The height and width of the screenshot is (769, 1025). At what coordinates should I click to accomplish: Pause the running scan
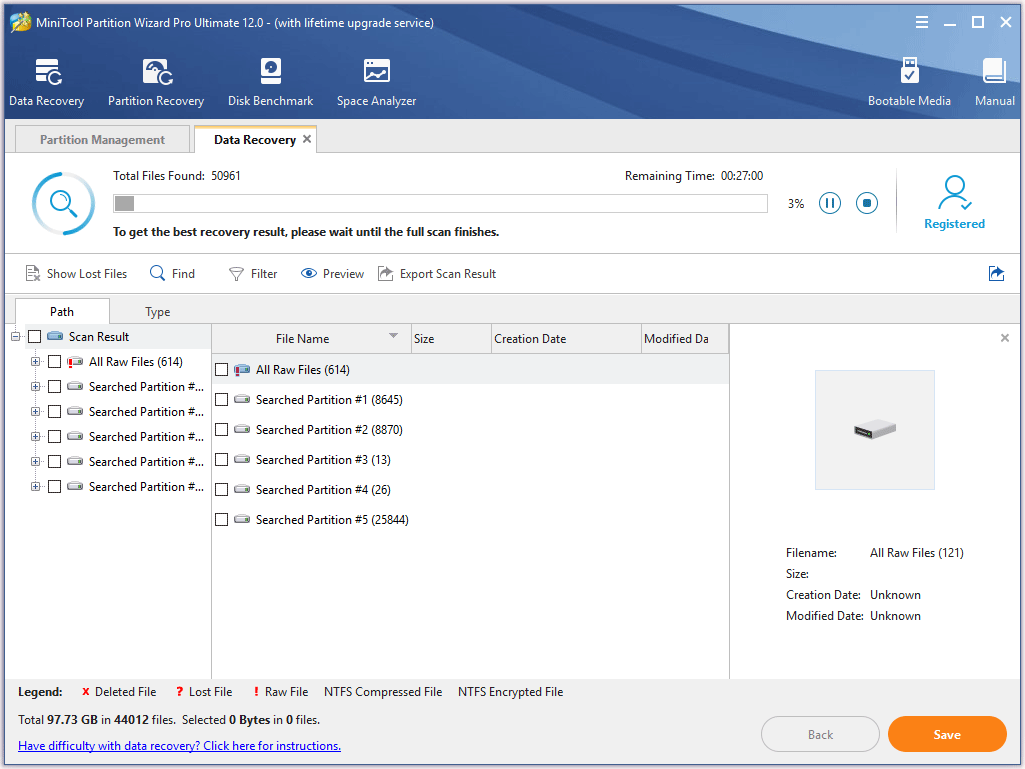coord(830,203)
